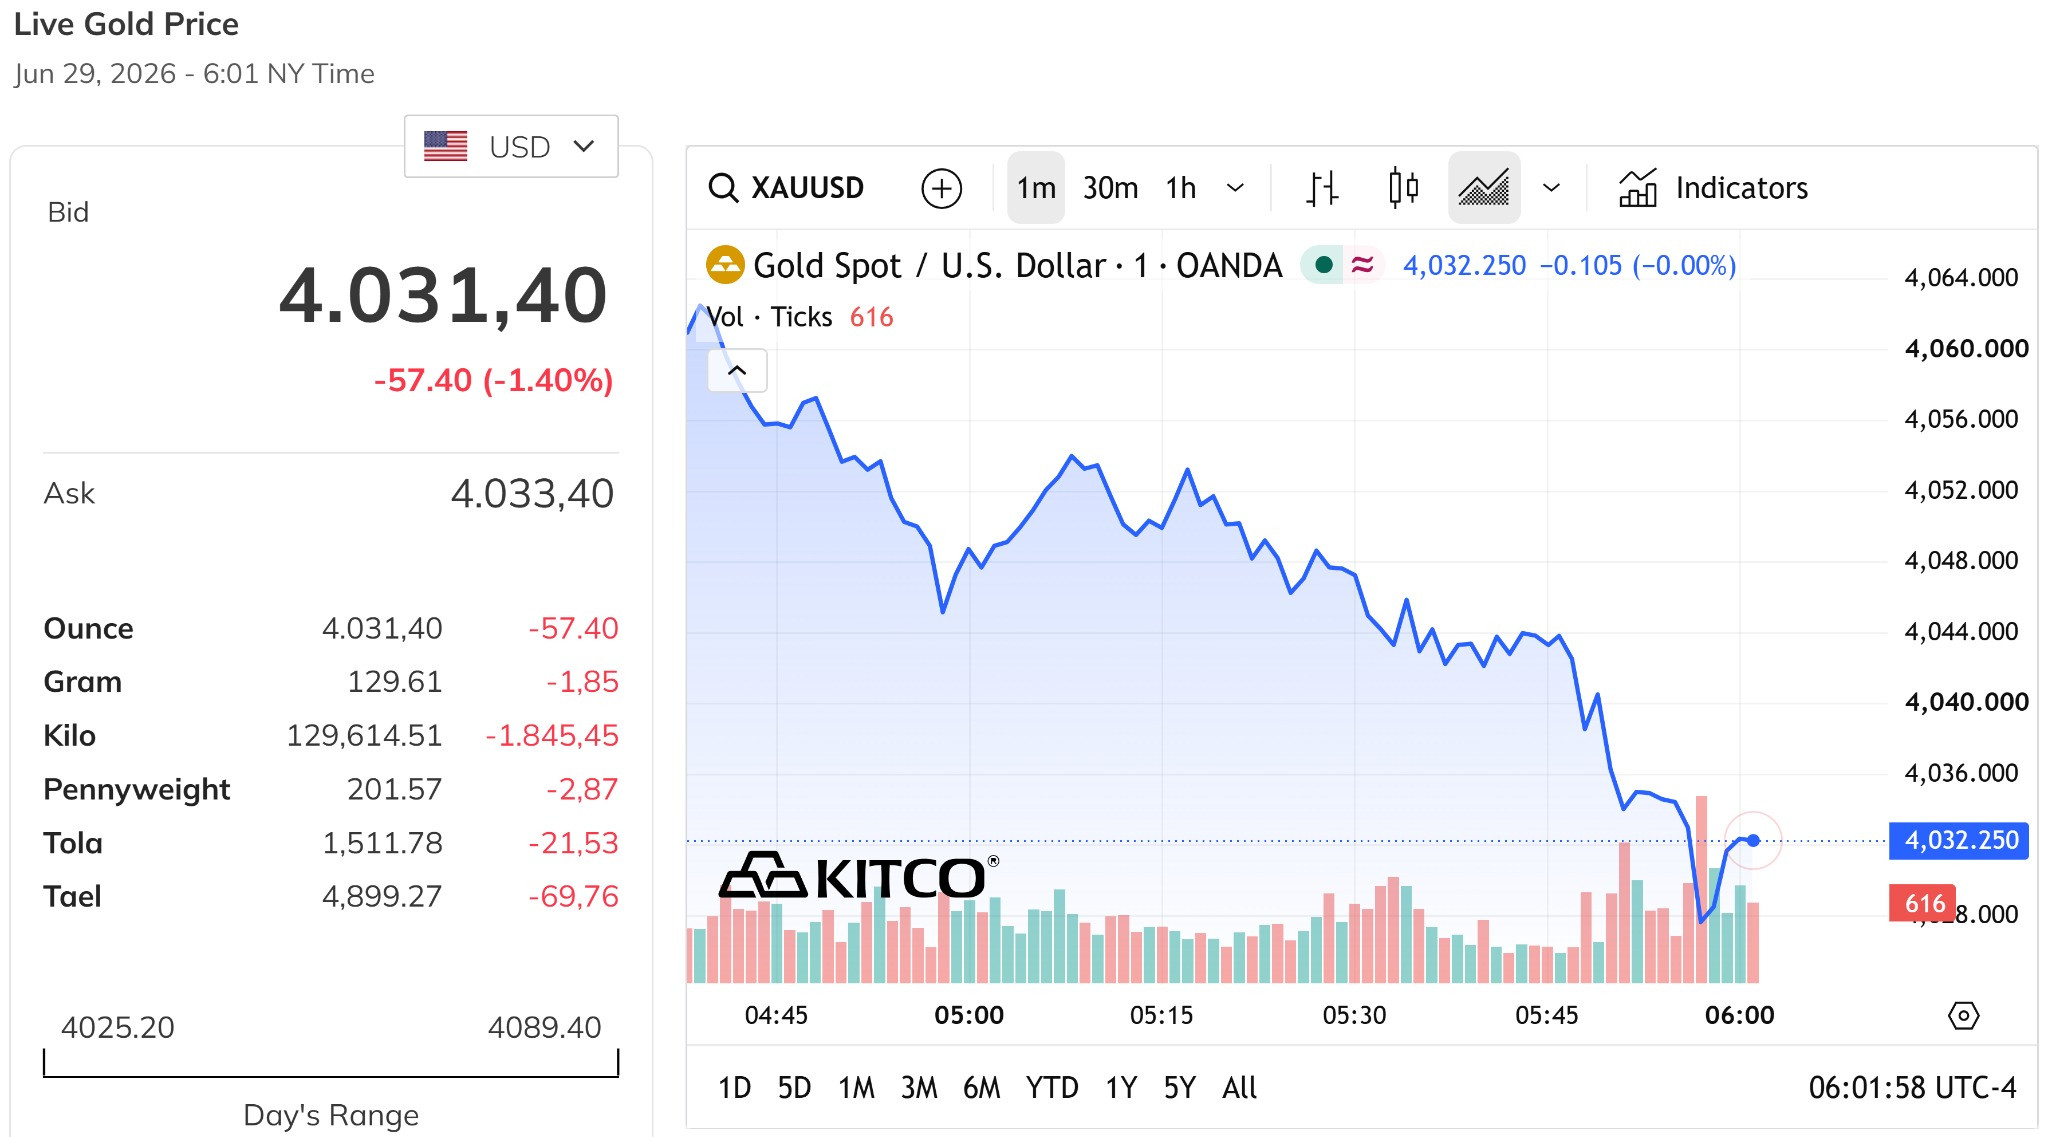Viewport: 2048px width, 1137px height.
Task: Select the 1D date range
Action: tap(734, 1088)
